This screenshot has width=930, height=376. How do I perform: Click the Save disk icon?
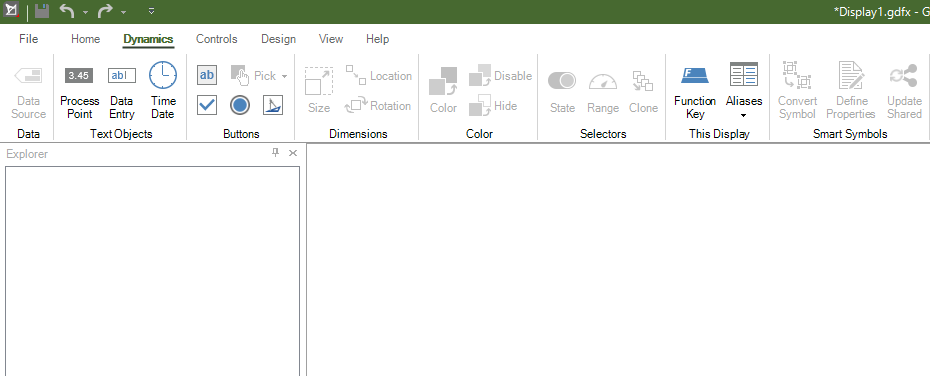tap(41, 11)
